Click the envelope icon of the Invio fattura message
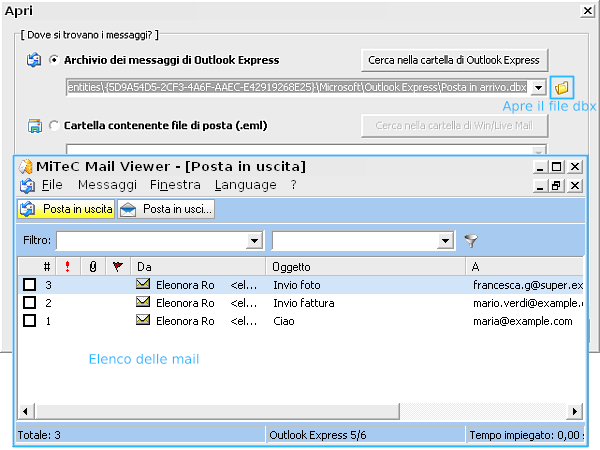Image resolution: width=600 pixels, height=450 pixels. [143, 302]
